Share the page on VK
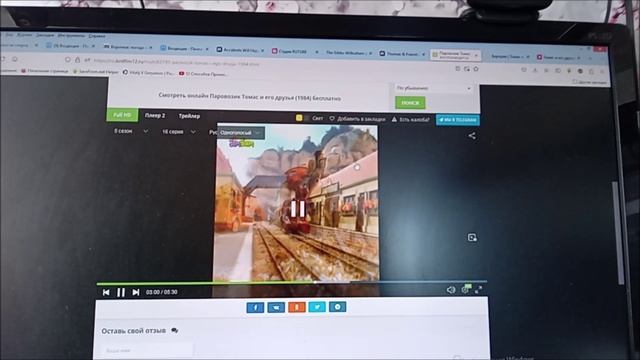This screenshot has height=360, width=640. click(276, 308)
